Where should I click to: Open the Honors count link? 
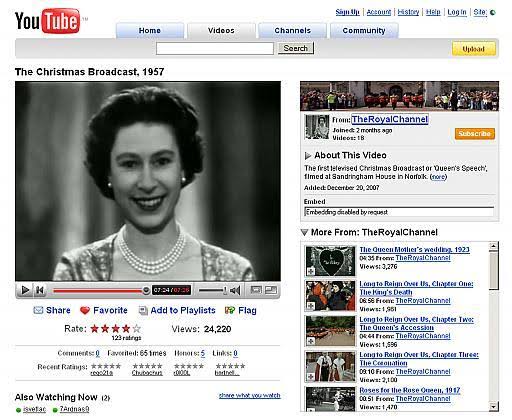(203, 353)
